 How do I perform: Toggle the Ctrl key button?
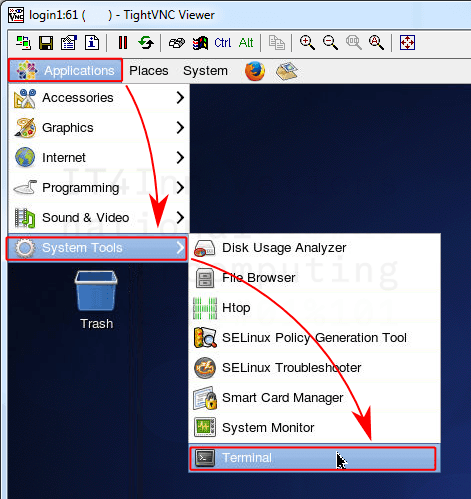pos(222,43)
